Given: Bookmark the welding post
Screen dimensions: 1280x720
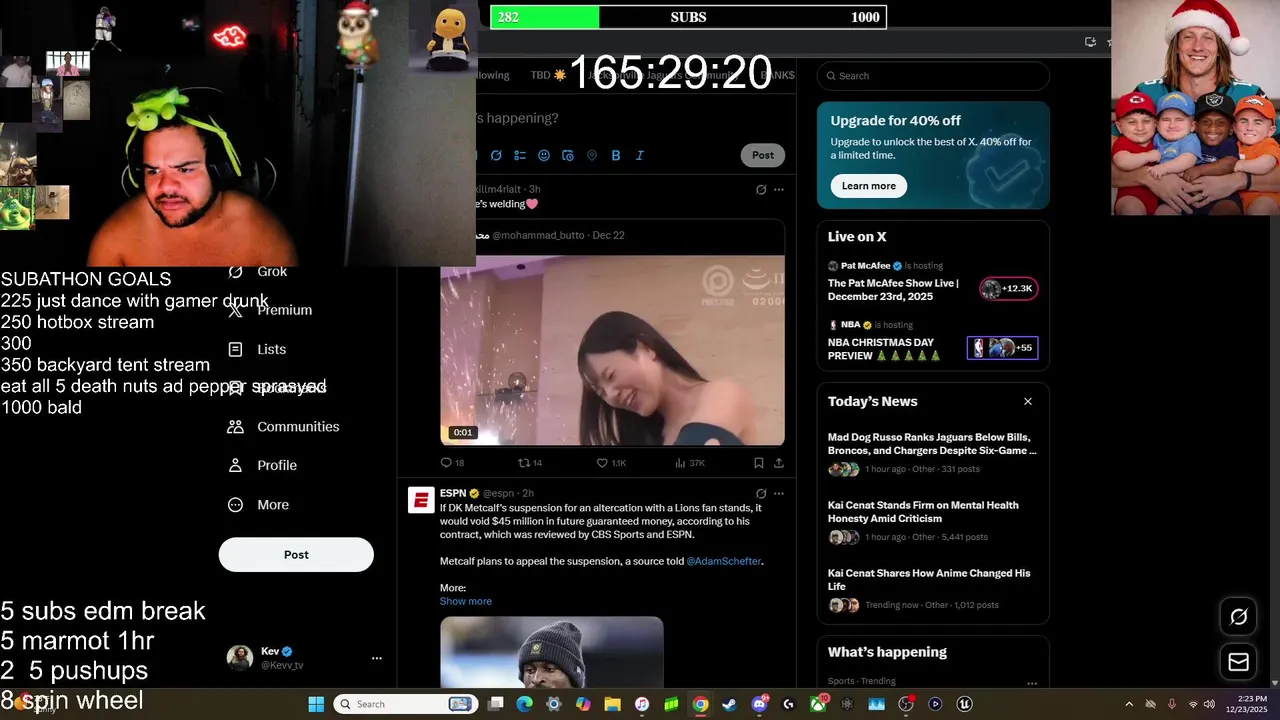Looking at the screenshot, I should 759,463.
